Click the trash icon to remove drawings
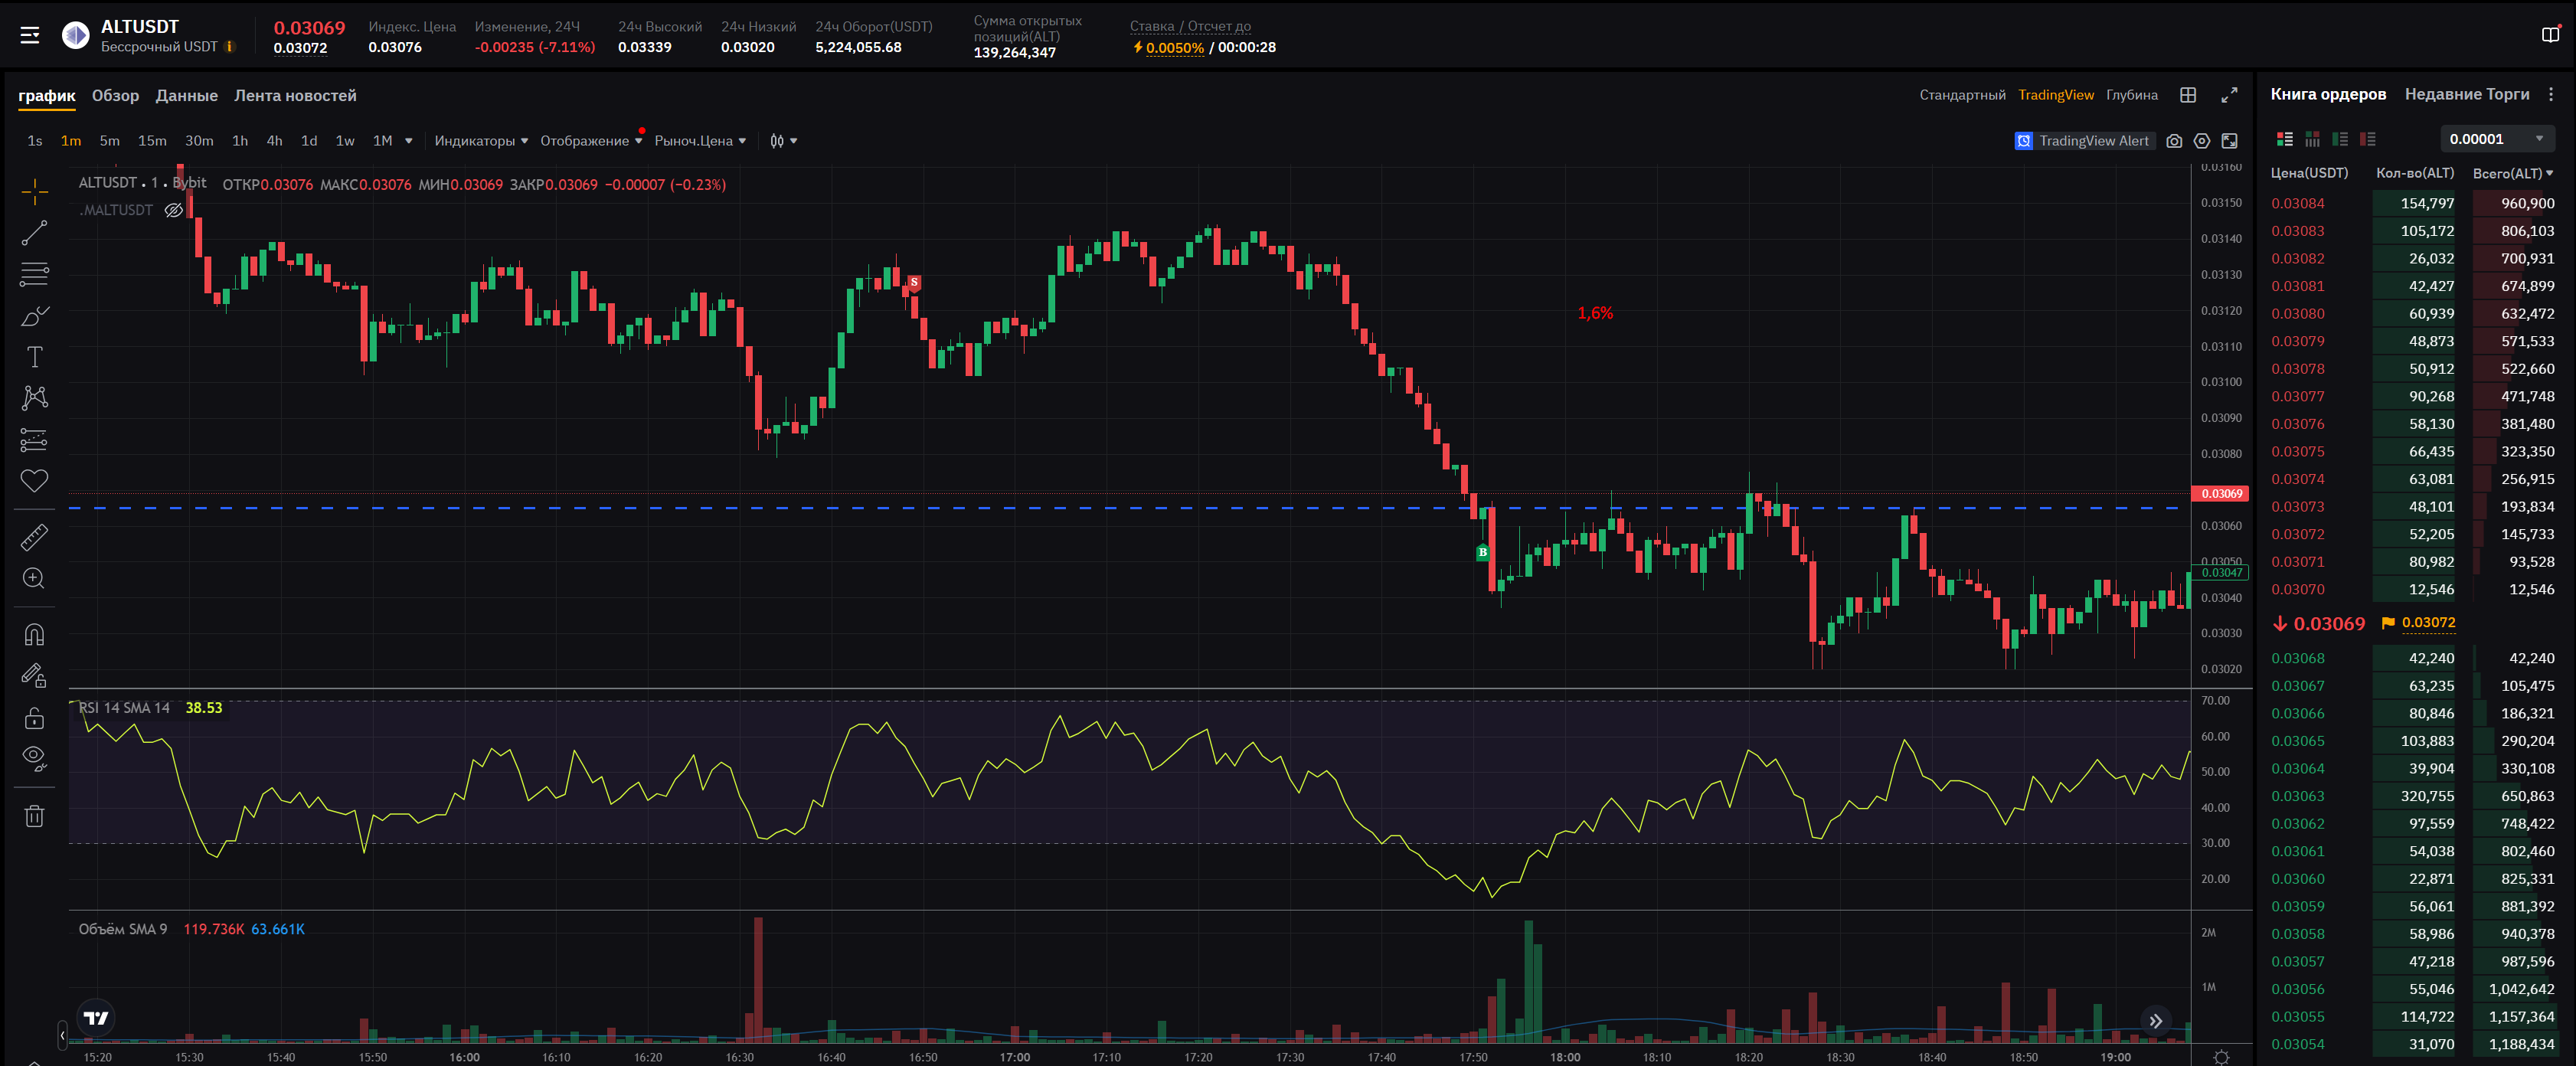The height and width of the screenshot is (1066, 2576). coord(34,816)
